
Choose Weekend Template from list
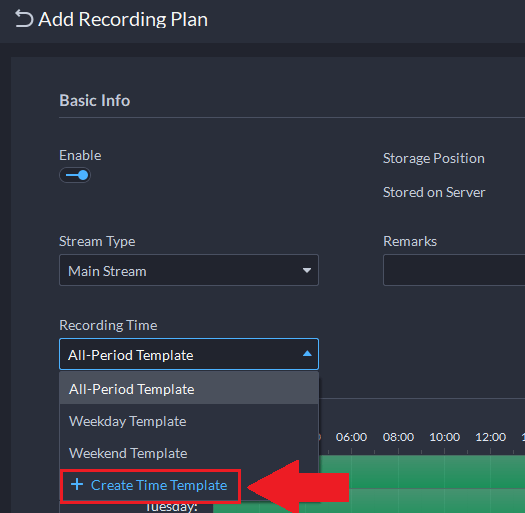click(x=189, y=453)
